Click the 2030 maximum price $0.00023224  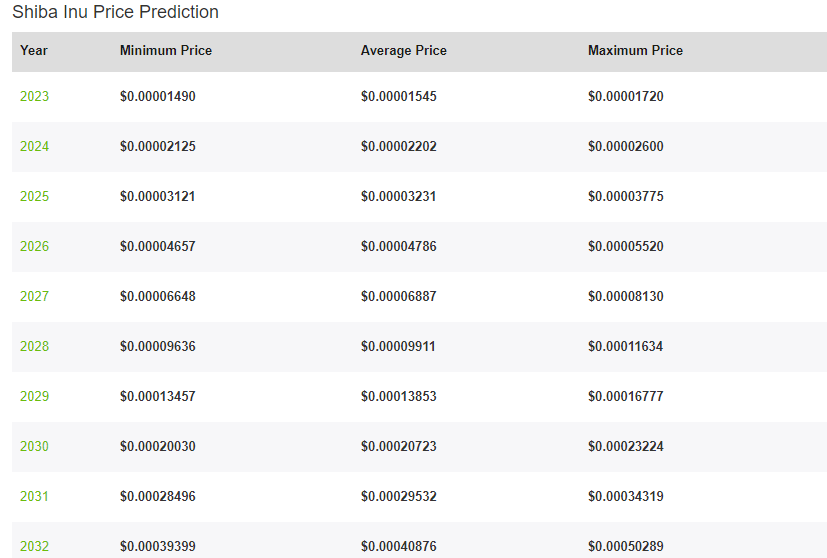pos(626,446)
